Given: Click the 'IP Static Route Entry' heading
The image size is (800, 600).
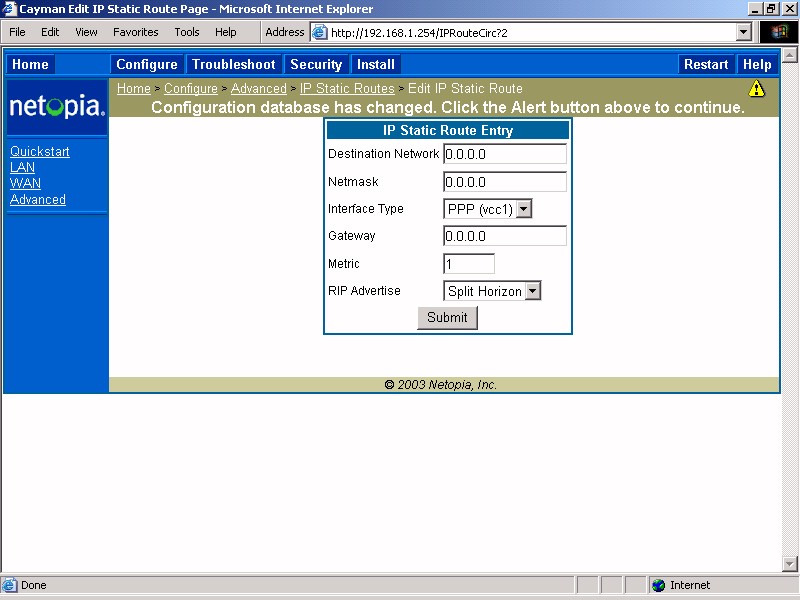Looking at the screenshot, I should pos(448,131).
